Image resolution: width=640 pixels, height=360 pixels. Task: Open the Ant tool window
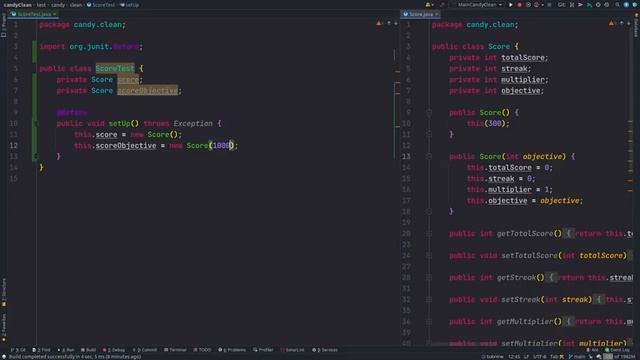(x=593, y=350)
